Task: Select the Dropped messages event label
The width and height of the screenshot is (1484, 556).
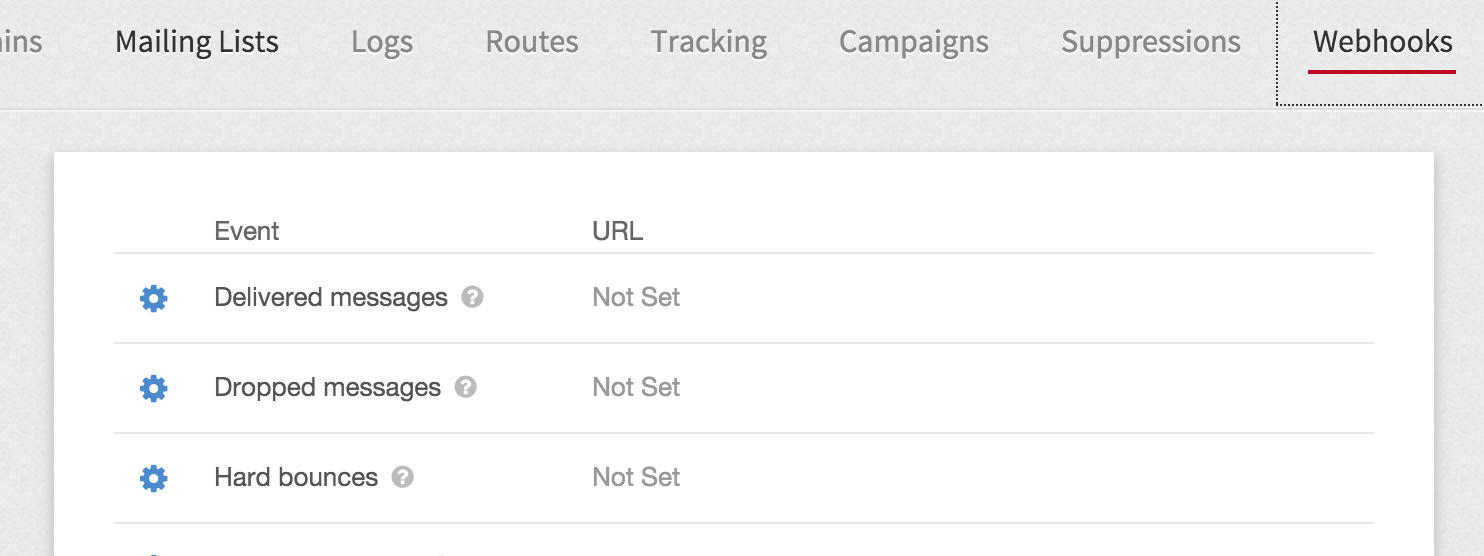Action: 327,388
